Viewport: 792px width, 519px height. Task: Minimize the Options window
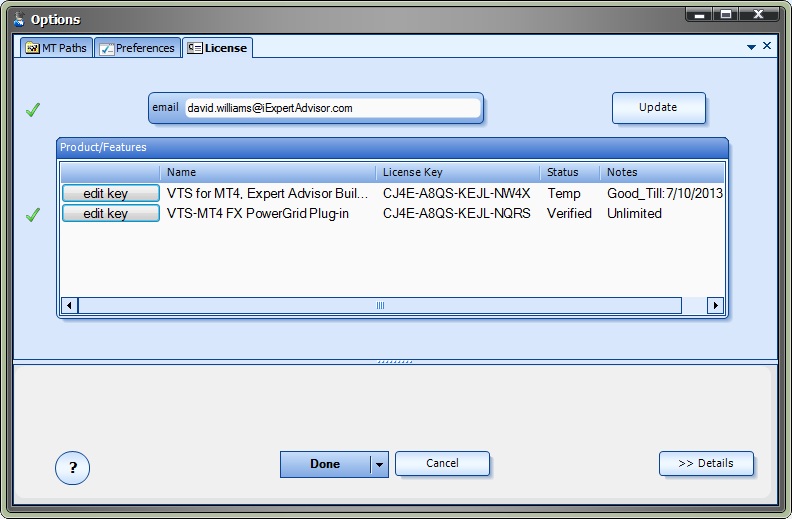tap(700, 15)
